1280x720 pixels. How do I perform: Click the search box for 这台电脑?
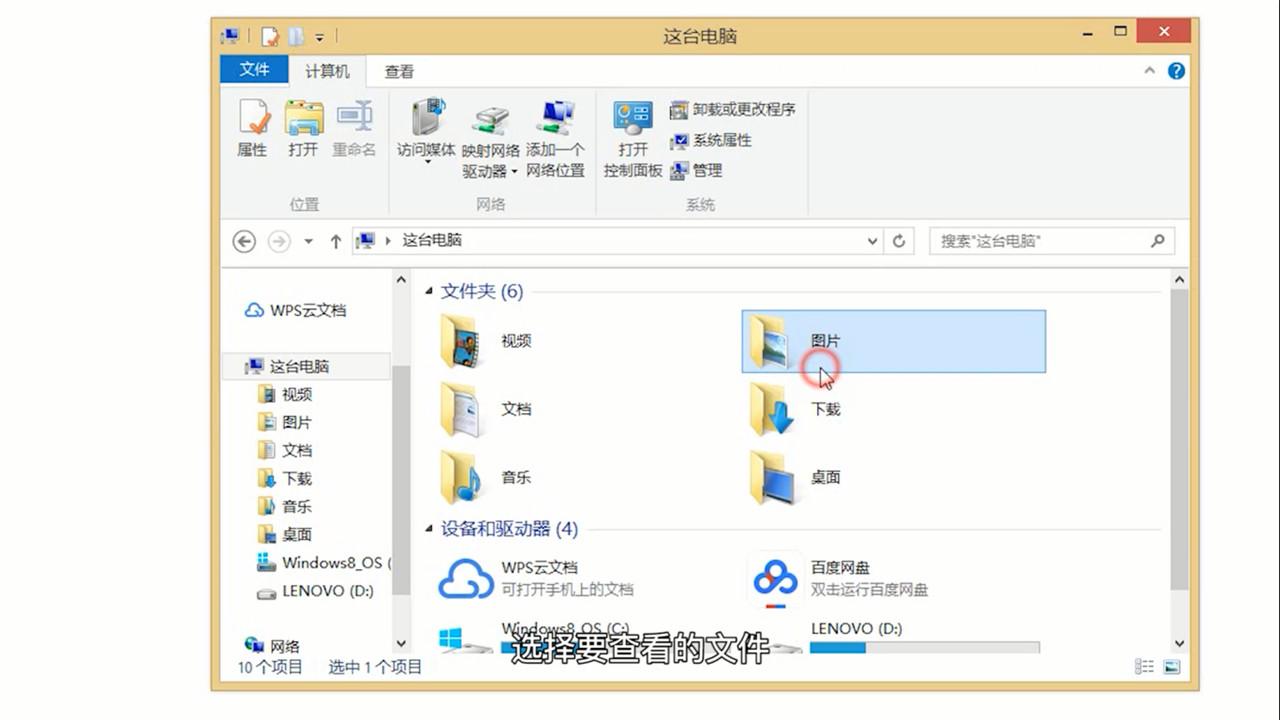(x=1051, y=241)
